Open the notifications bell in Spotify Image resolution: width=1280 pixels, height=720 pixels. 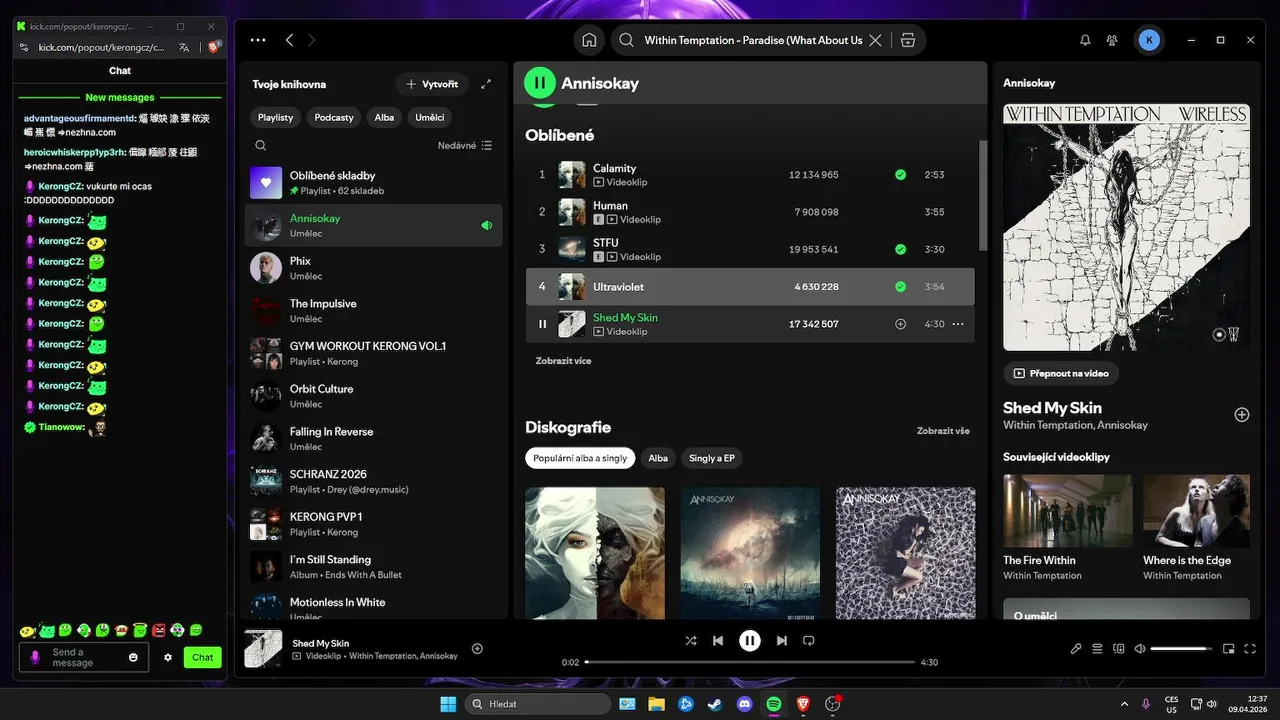[x=1085, y=40]
